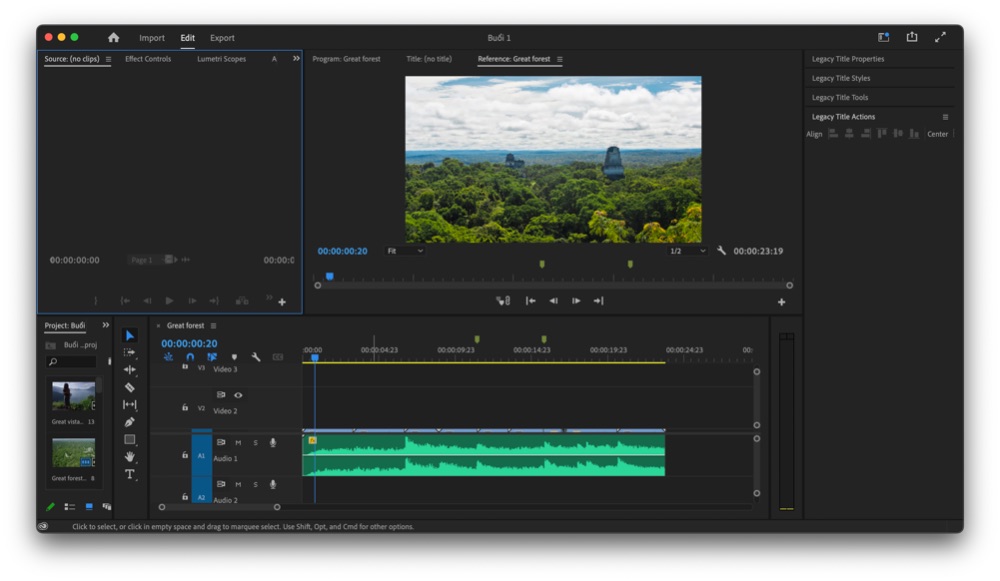Go to the Home screen

pos(114,38)
